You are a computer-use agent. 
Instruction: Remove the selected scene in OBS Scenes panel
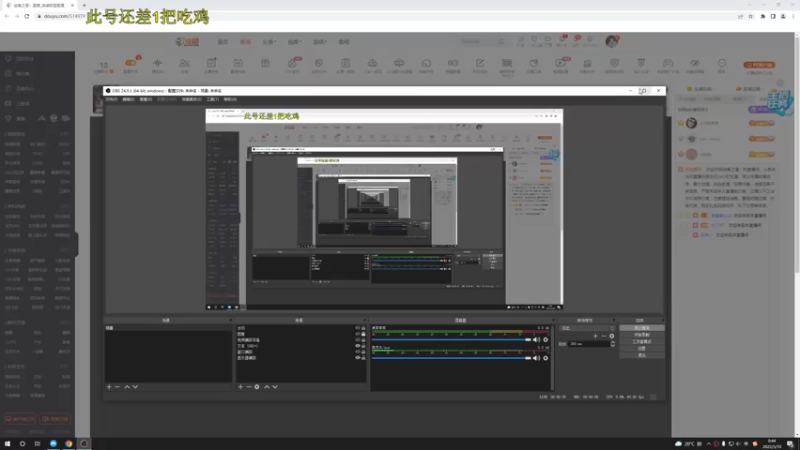point(117,387)
